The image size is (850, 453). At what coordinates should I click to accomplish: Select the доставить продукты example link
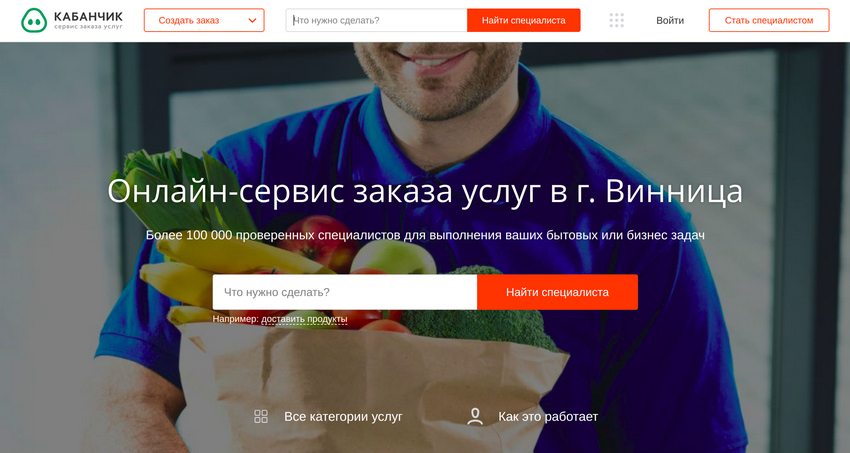304,319
